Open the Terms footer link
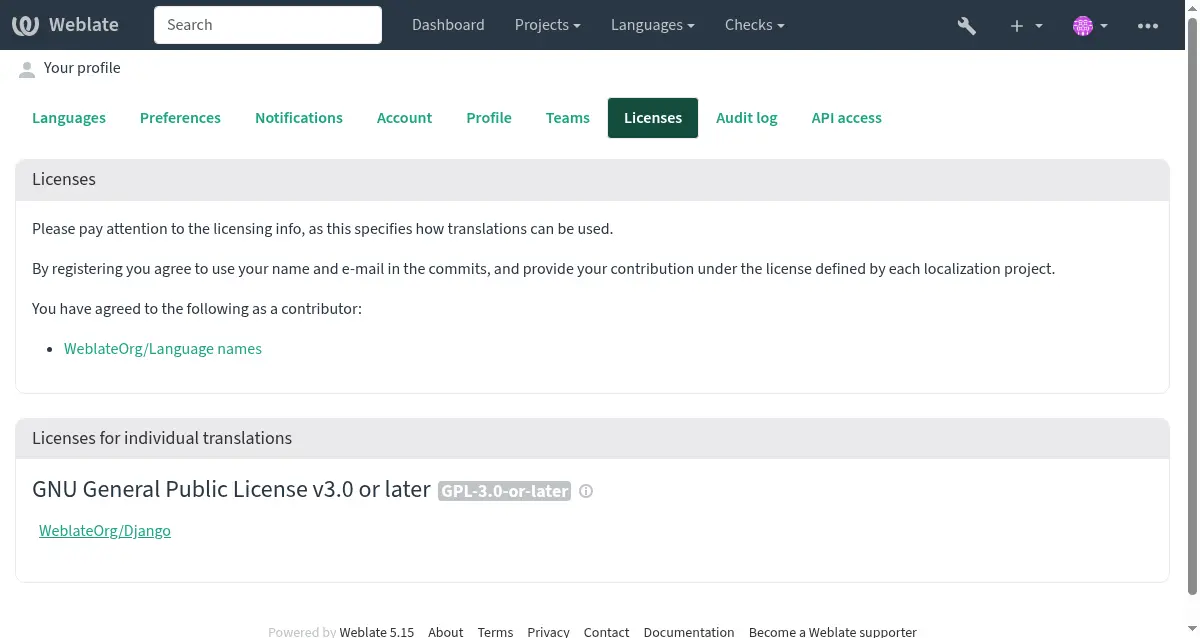Screen dimensions: 1200x638 [x=495, y=632]
